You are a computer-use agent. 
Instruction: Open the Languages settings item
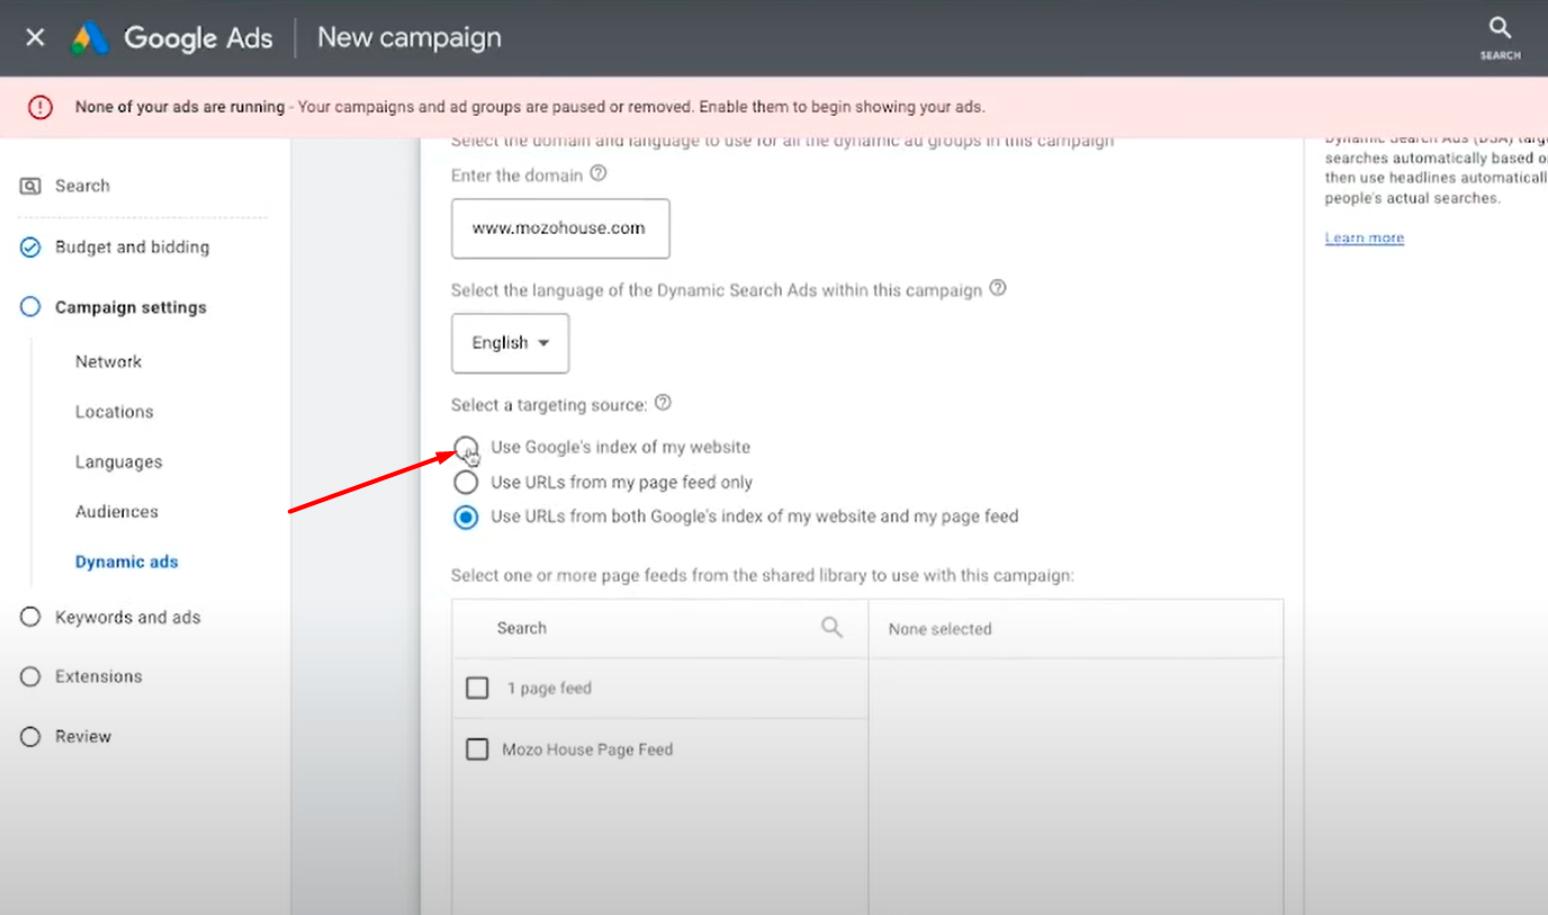118,462
